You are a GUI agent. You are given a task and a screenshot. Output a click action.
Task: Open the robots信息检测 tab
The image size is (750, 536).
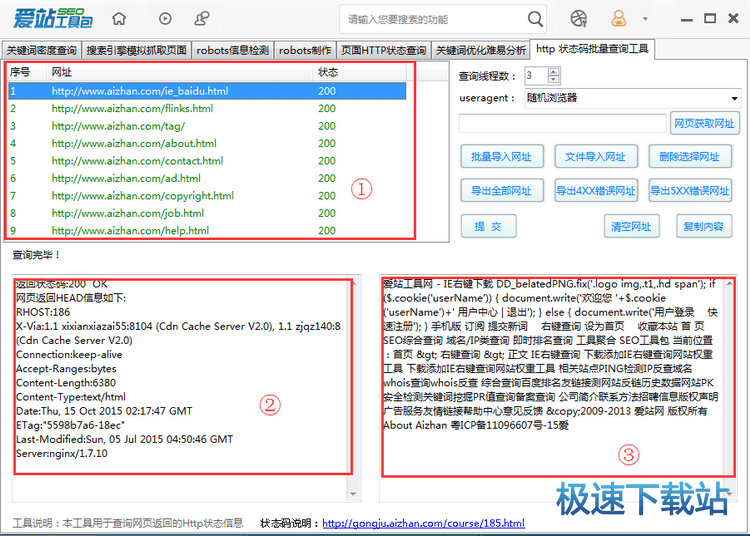[x=232, y=50]
